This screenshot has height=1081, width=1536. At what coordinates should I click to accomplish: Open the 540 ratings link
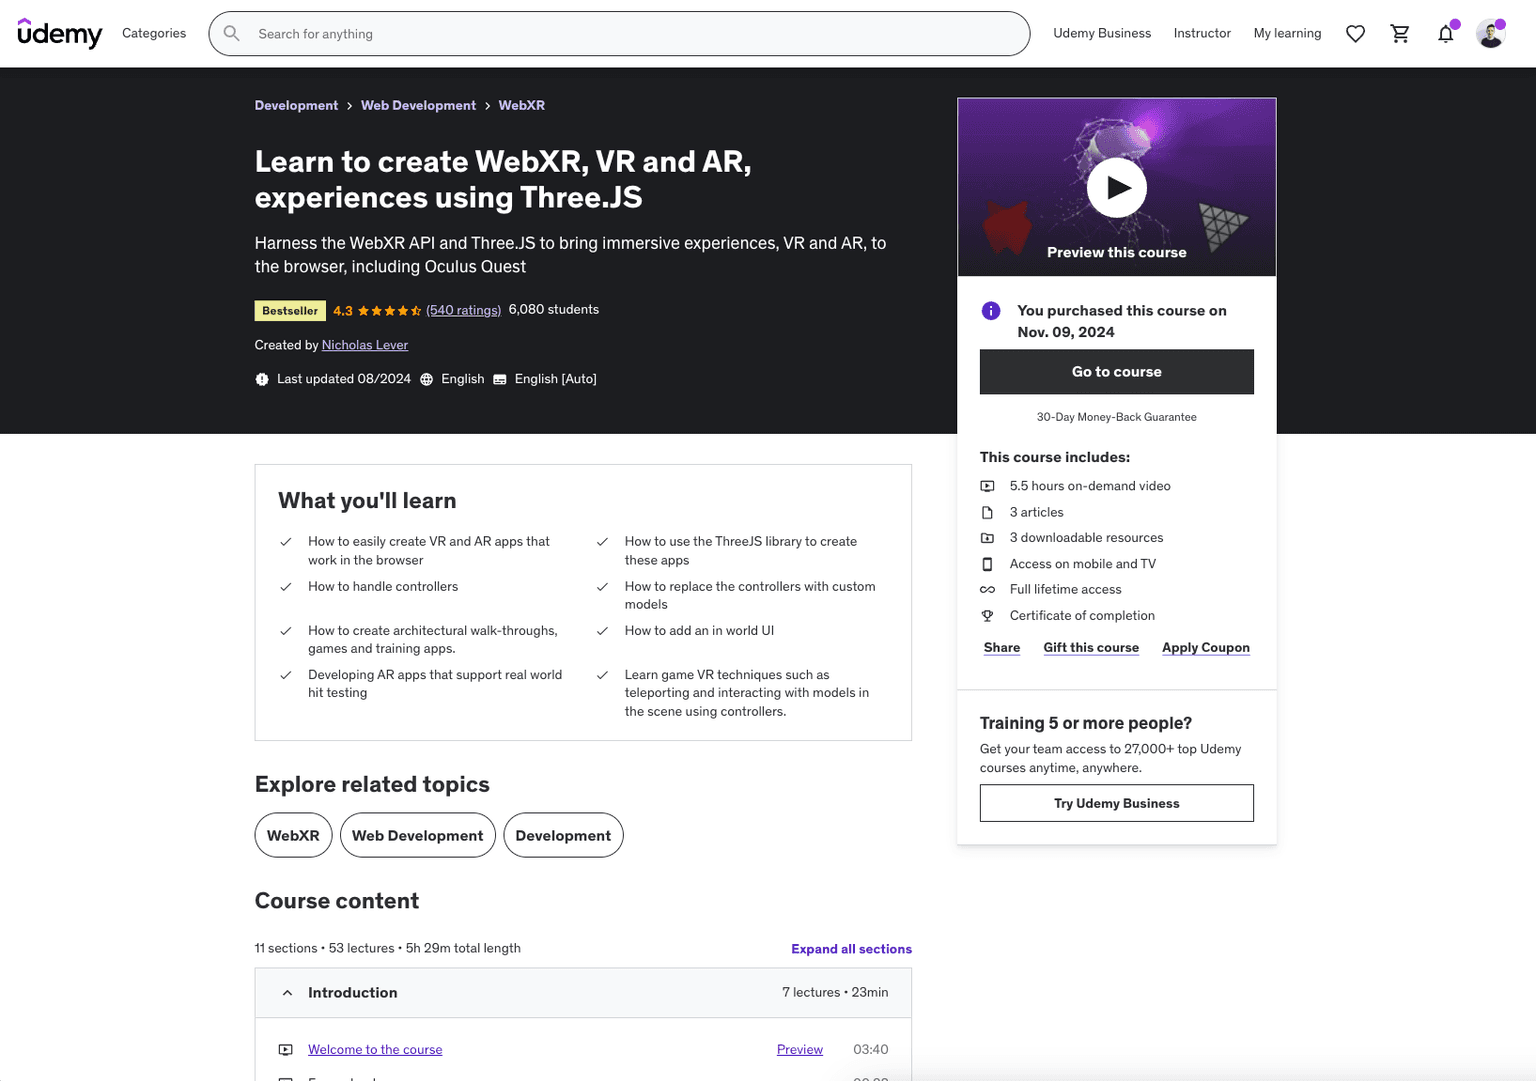(x=463, y=310)
